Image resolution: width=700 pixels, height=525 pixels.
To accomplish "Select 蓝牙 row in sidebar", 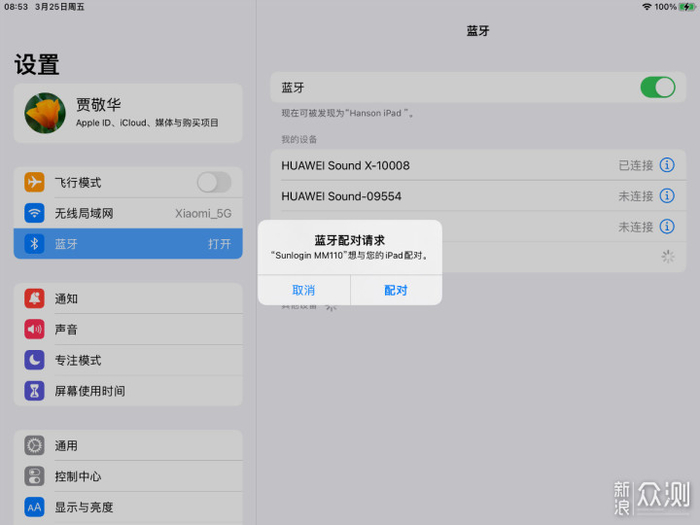I will 128,244.
